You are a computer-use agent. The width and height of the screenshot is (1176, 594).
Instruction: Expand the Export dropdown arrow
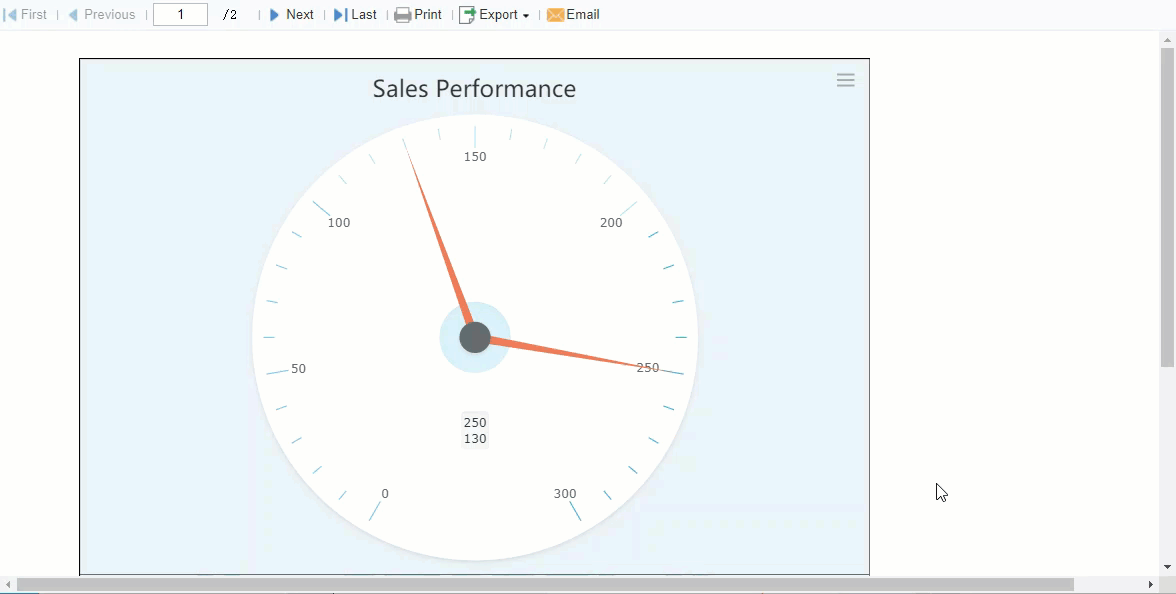(526, 16)
